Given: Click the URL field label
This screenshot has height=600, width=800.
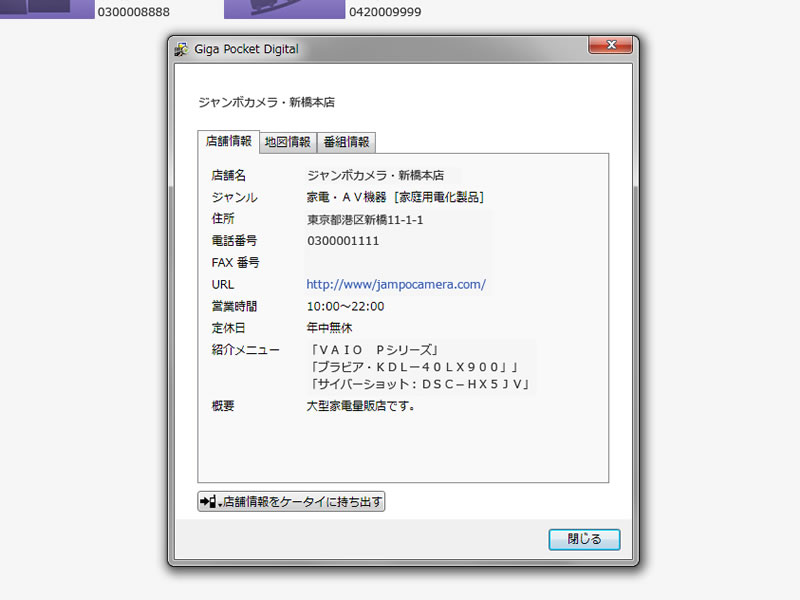Looking at the screenshot, I should [223, 285].
